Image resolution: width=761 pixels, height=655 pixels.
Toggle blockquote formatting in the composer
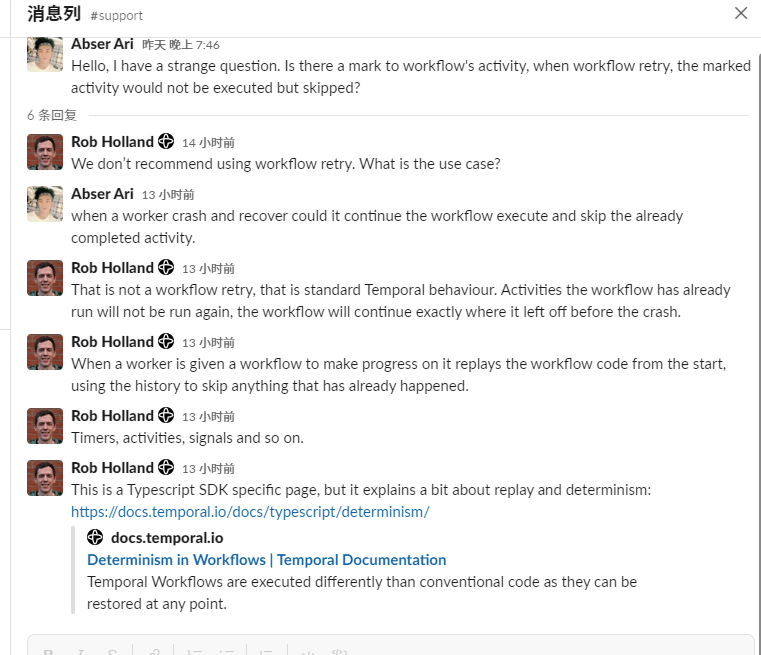coord(266,652)
